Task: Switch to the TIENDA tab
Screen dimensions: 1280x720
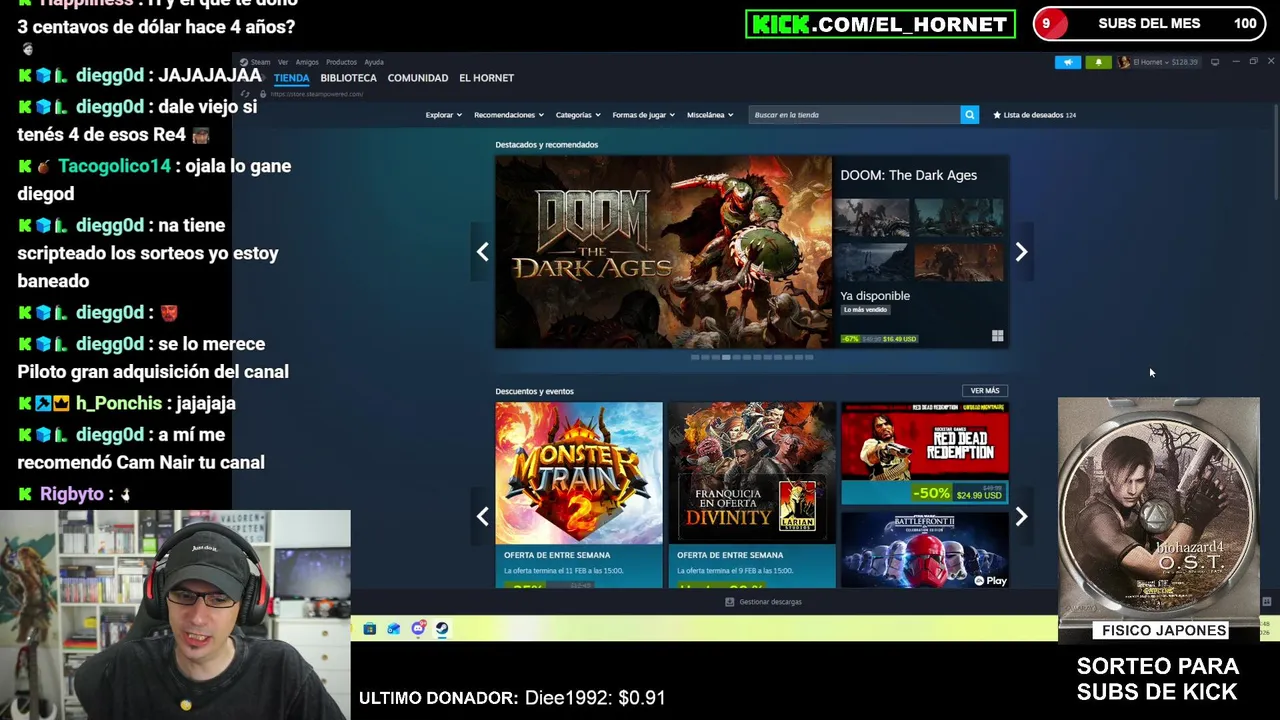Action: [292, 78]
